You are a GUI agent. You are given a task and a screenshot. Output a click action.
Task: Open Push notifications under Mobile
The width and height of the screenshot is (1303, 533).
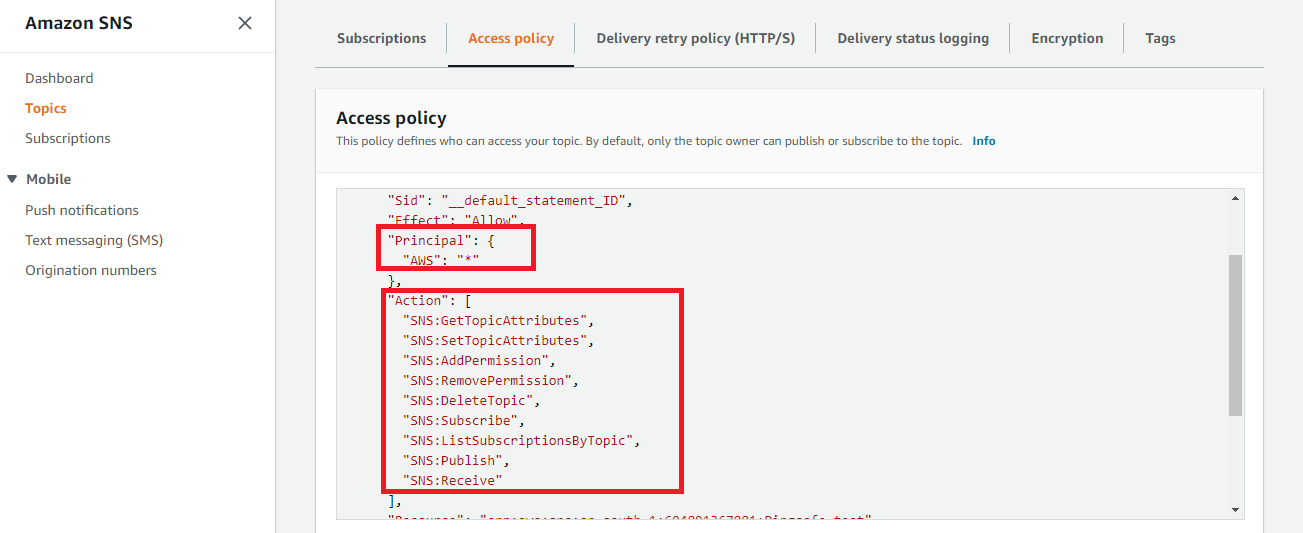pyautogui.click(x=82, y=210)
